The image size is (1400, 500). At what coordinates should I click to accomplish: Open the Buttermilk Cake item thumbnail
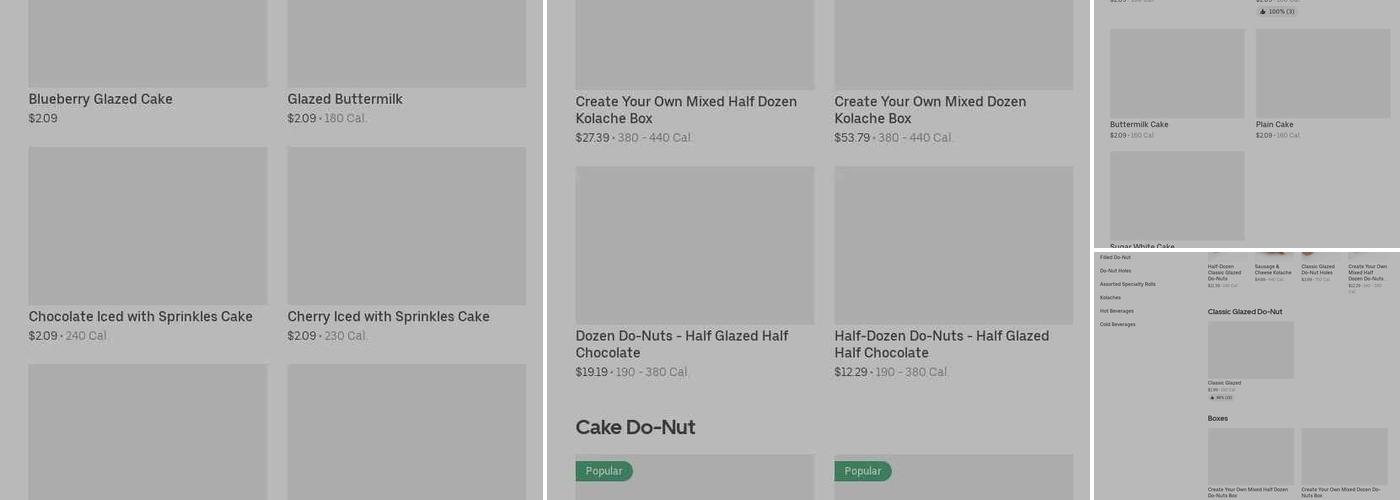(x=1177, y=73)
